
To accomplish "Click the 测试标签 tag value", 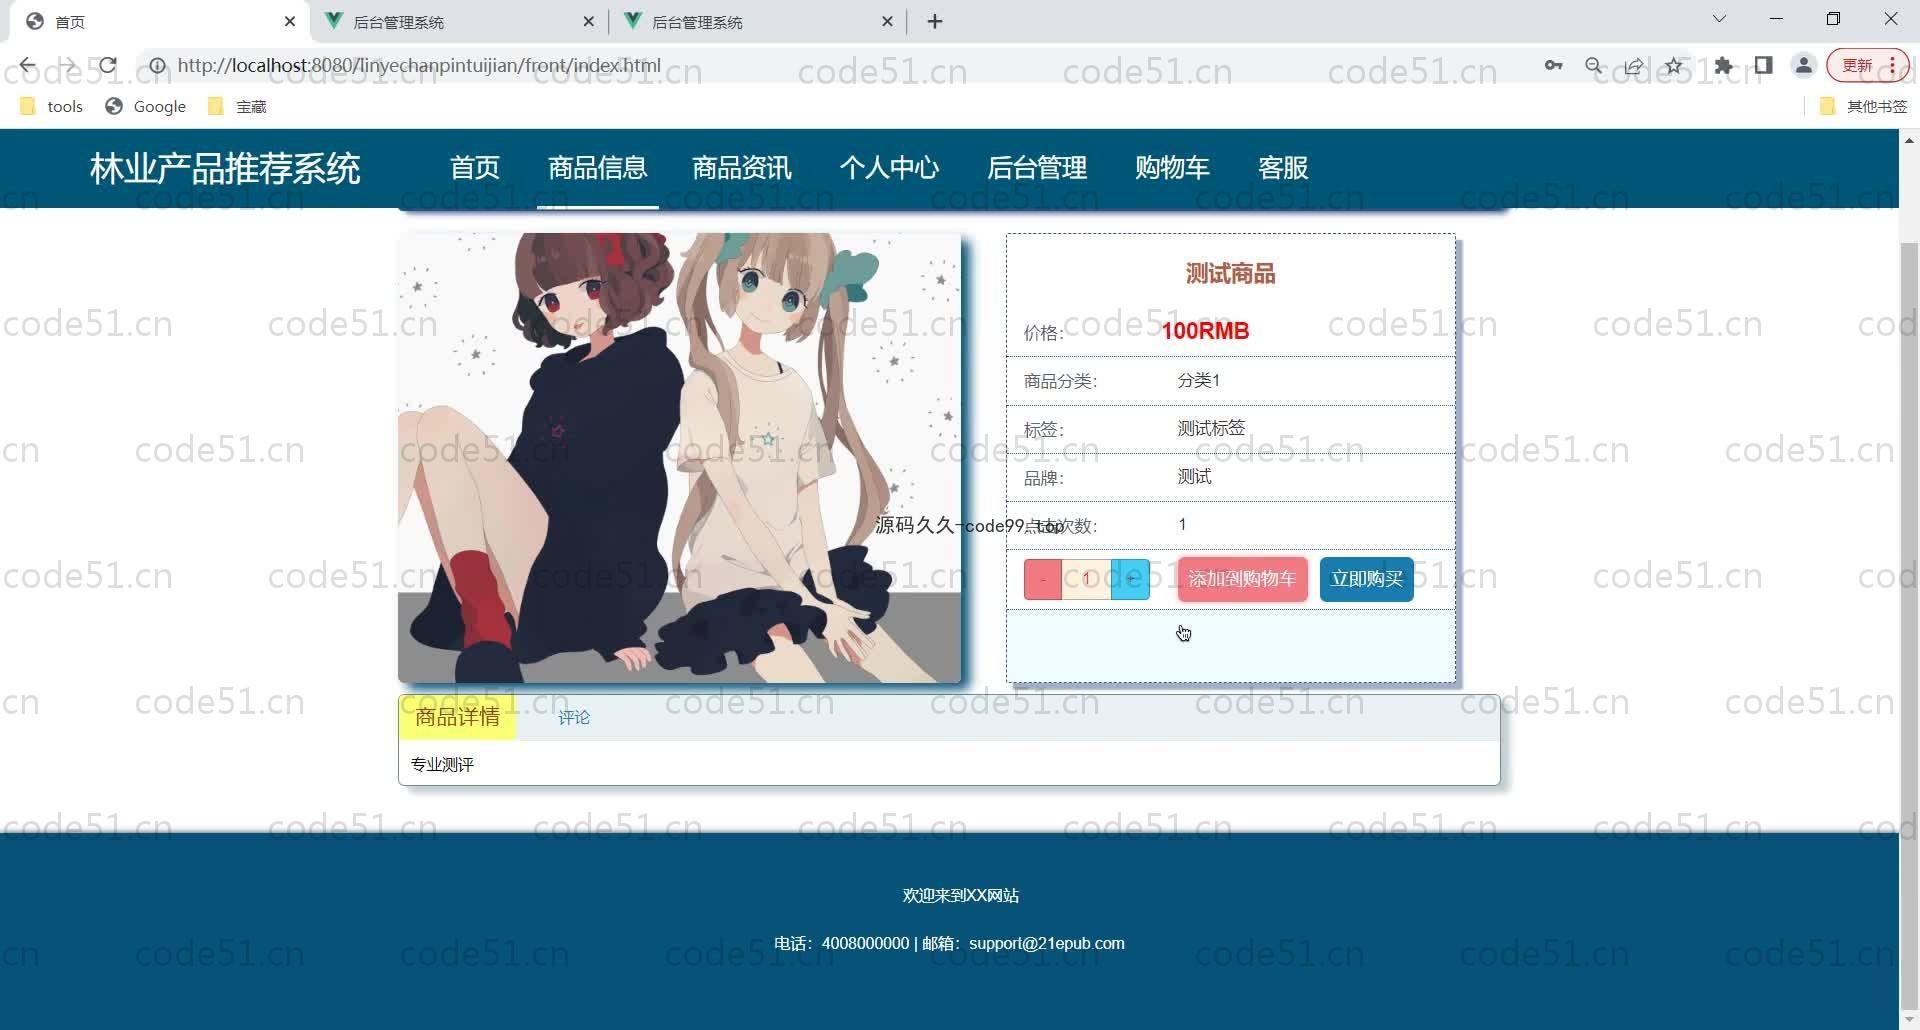I will coord(1211,428).
